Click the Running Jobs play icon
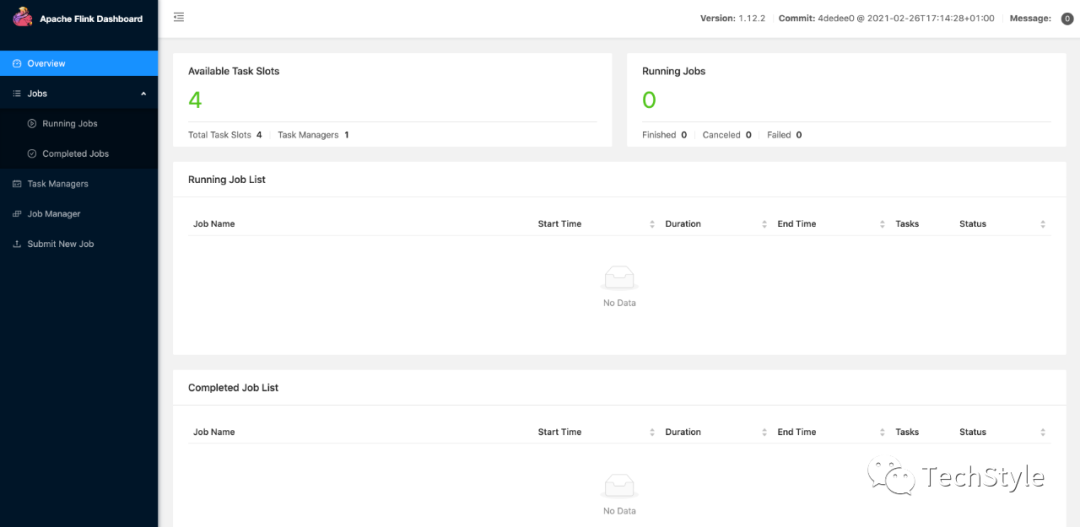Image resolution: width=1080 pixels, height=527 pixels. point(32,124)
